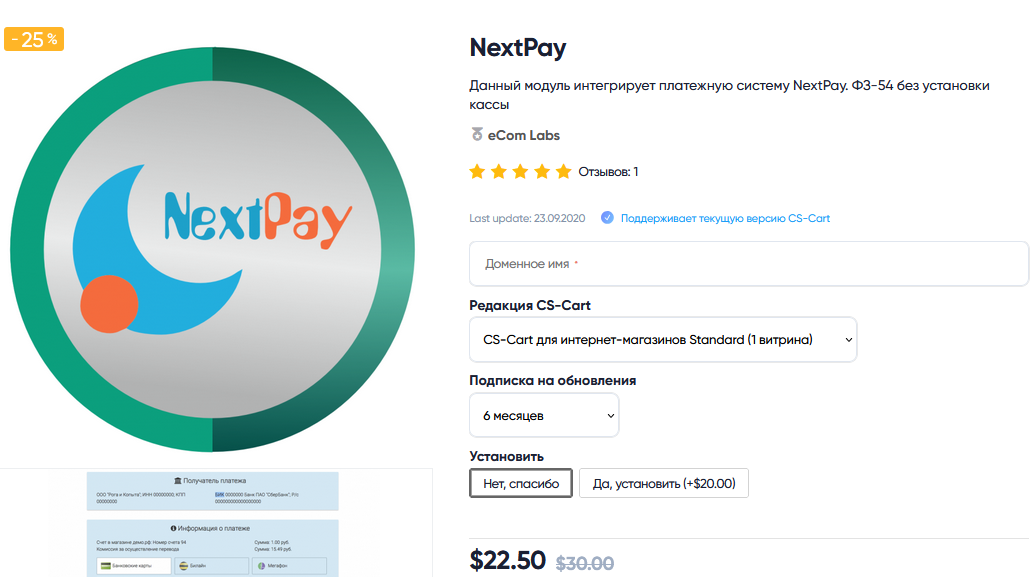Click the first rating star
Screen dimensions: 1034x577
click(x=477, y=172)
